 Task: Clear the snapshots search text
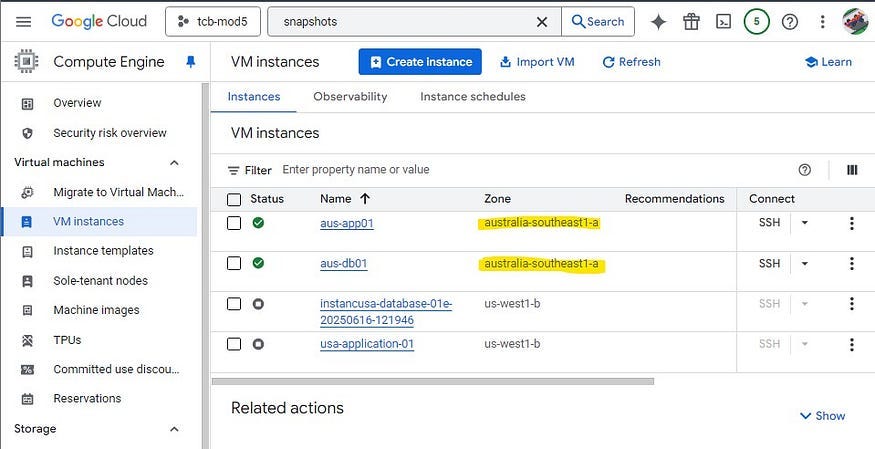[541, 22]
